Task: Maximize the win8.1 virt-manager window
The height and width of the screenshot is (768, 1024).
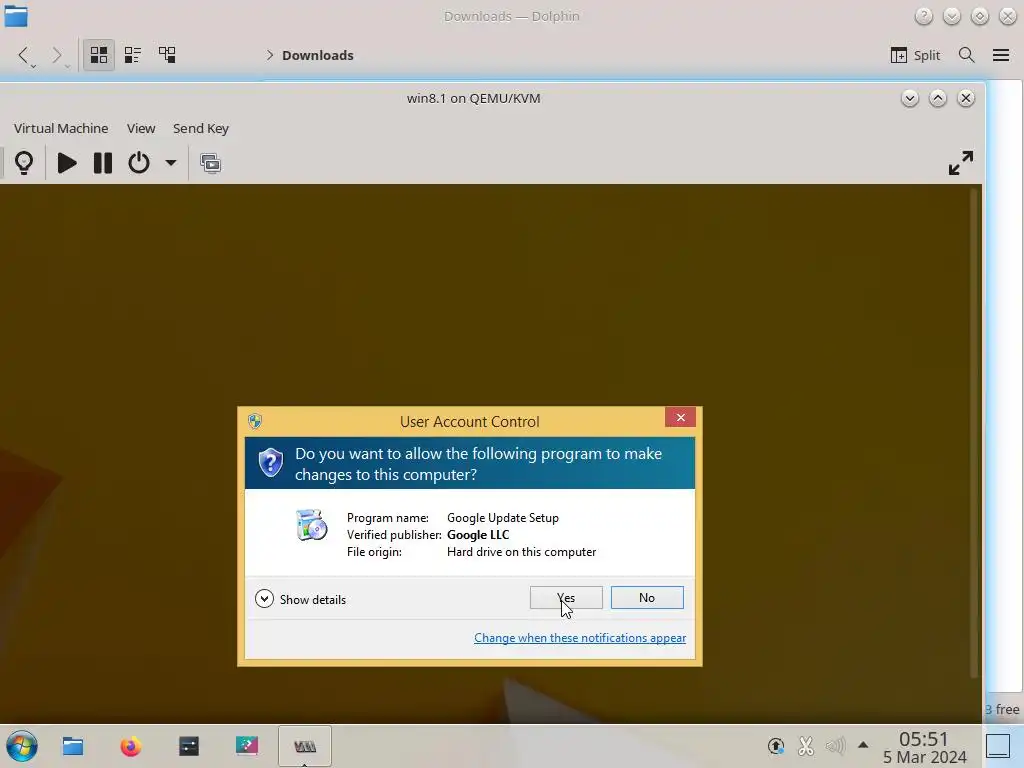Action: pyautogui.click(x=938, y=98)
